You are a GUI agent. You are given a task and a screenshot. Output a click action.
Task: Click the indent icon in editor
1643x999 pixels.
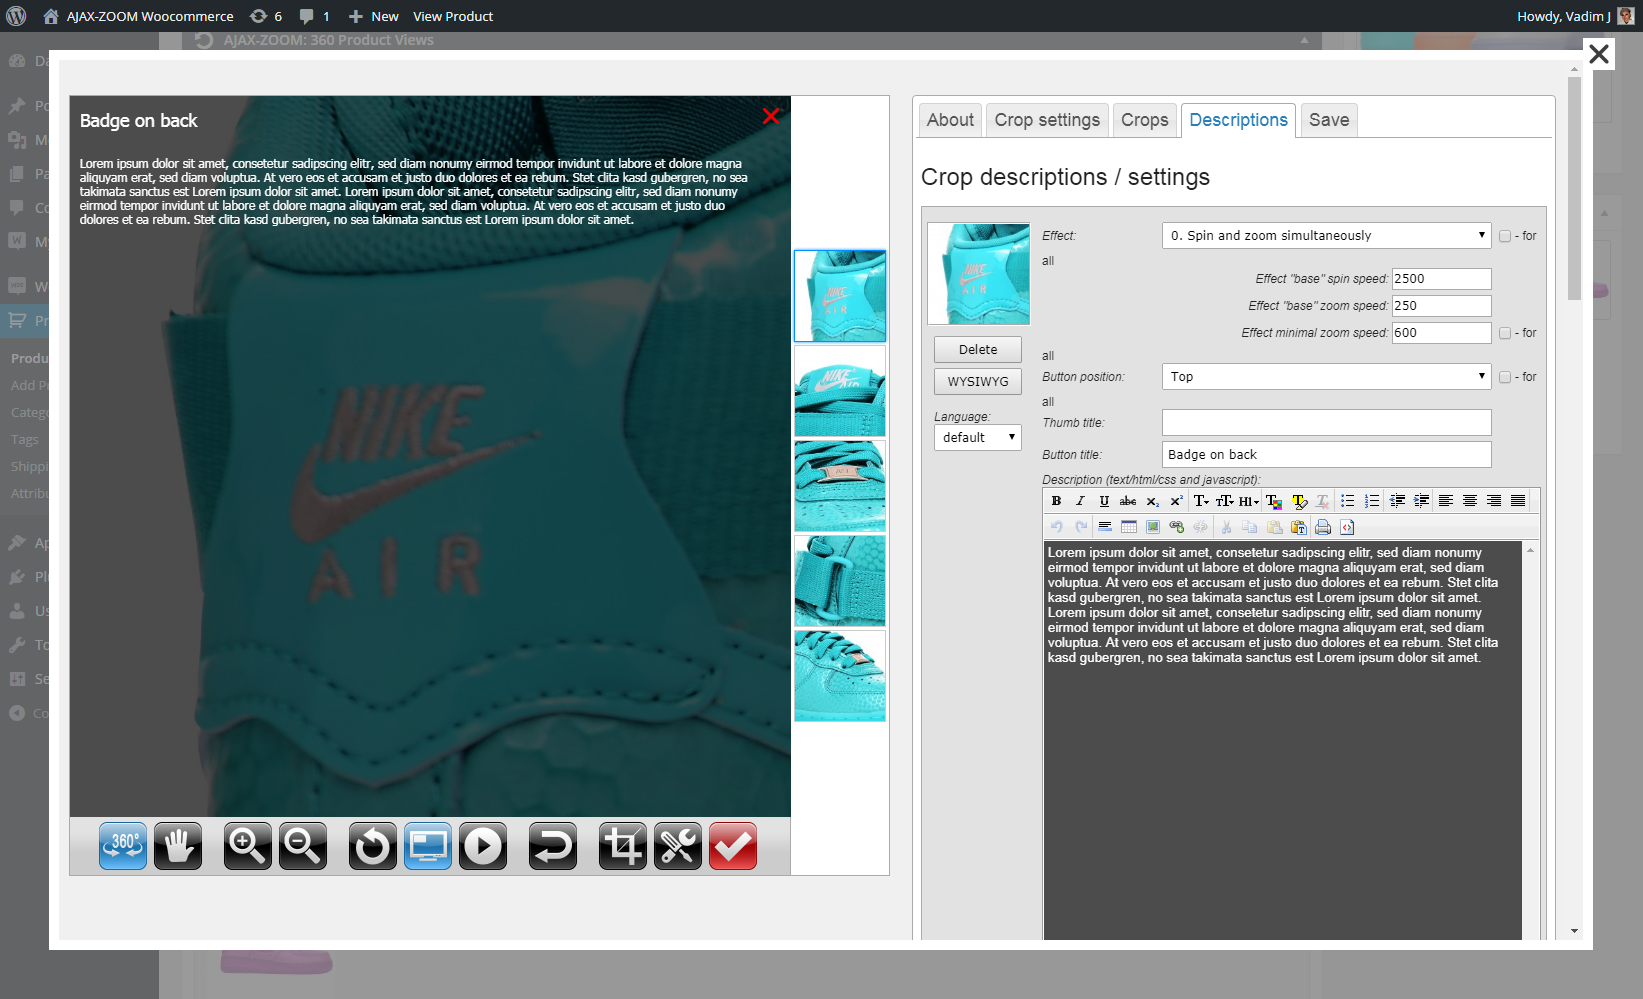1421,501
